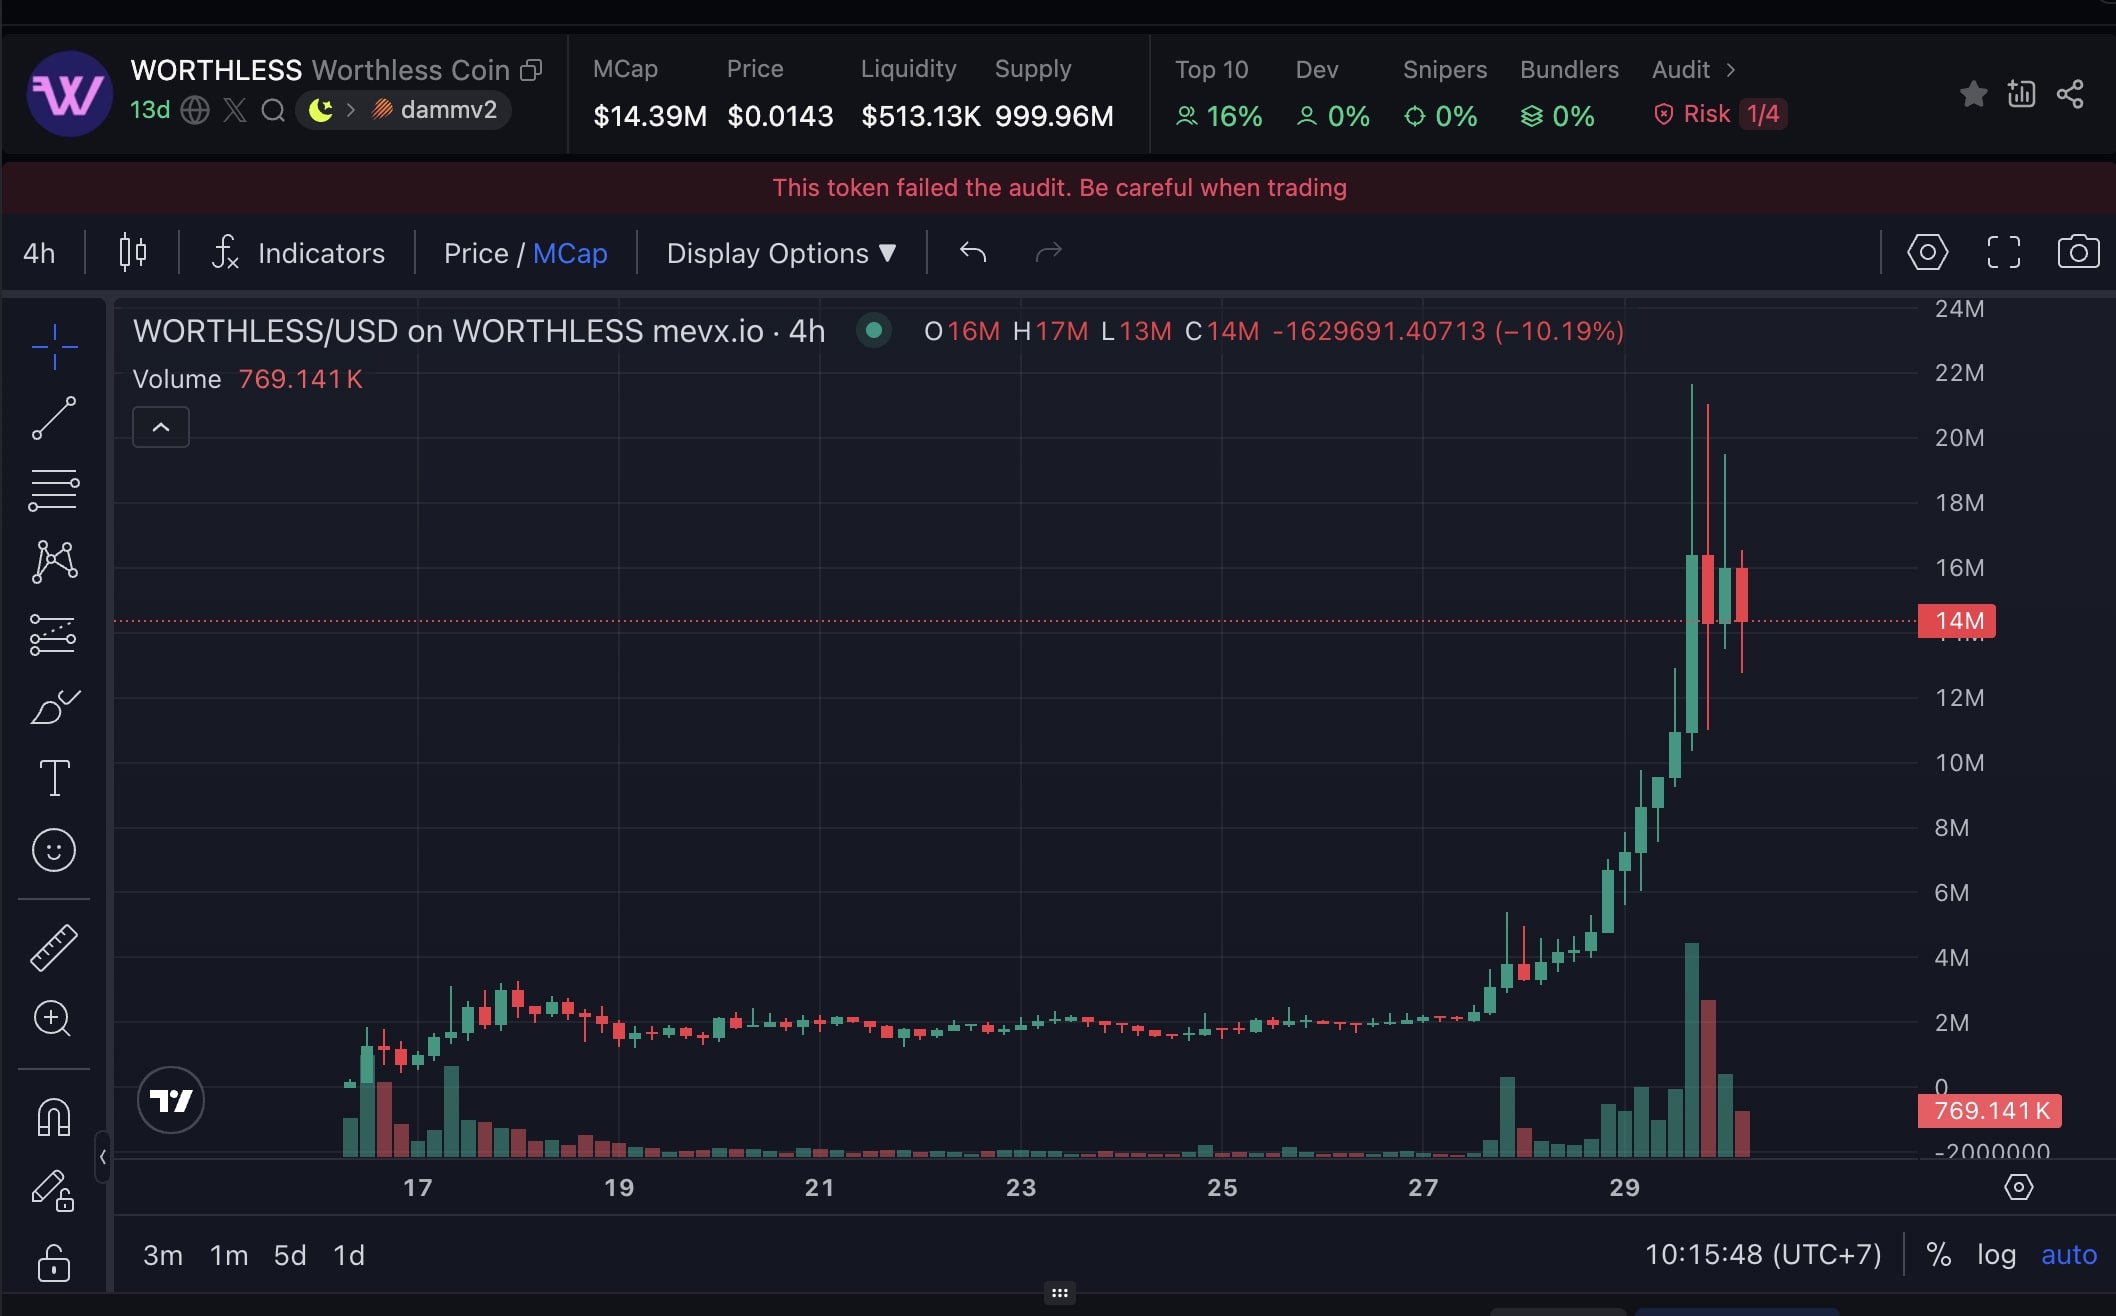Select the crosshair cursor tool

click(54, 347)
